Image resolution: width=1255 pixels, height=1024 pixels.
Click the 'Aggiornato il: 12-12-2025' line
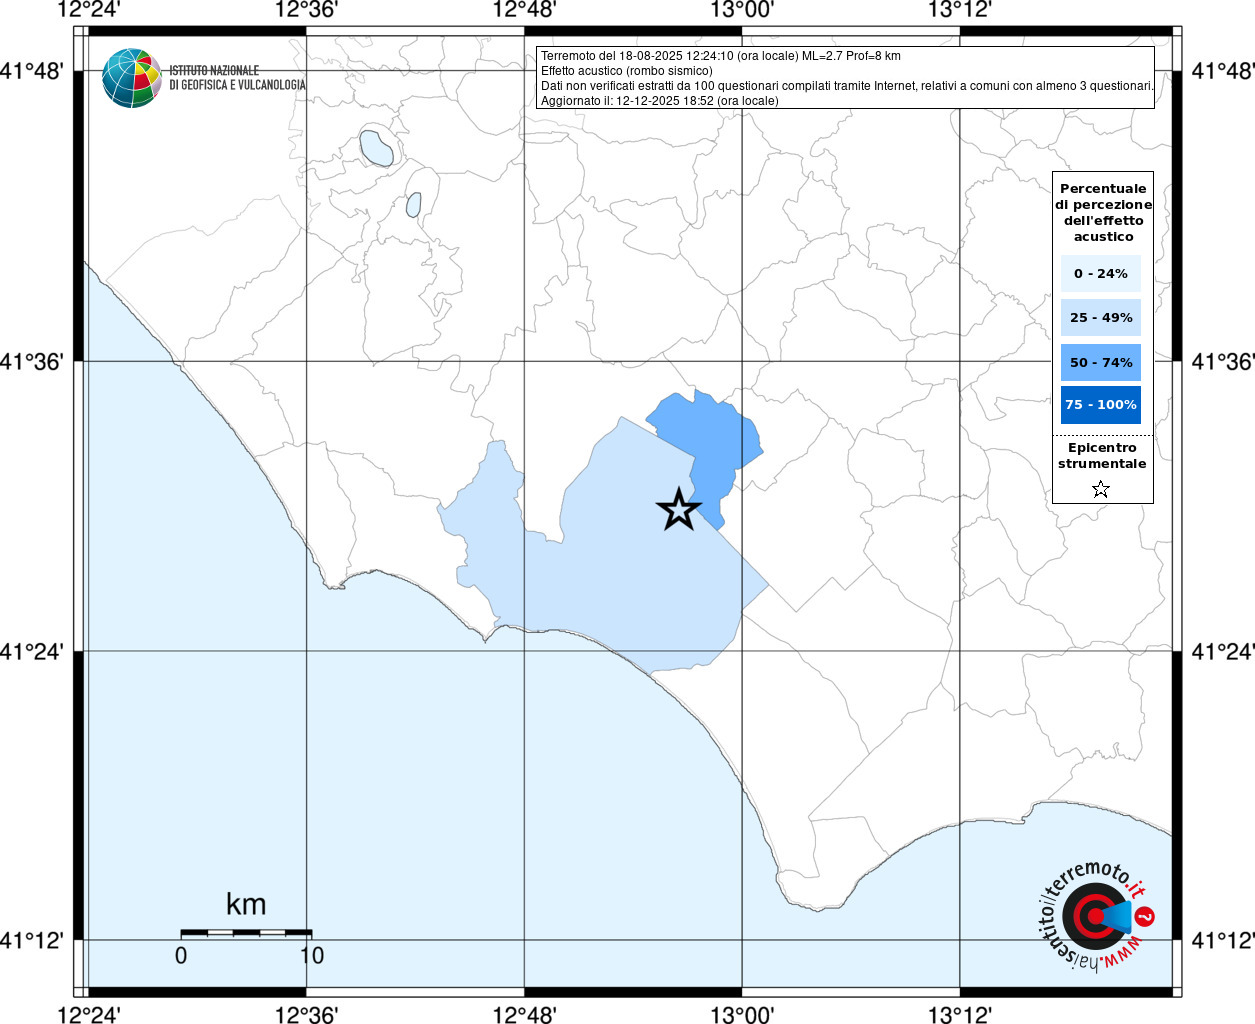(660, 101)
